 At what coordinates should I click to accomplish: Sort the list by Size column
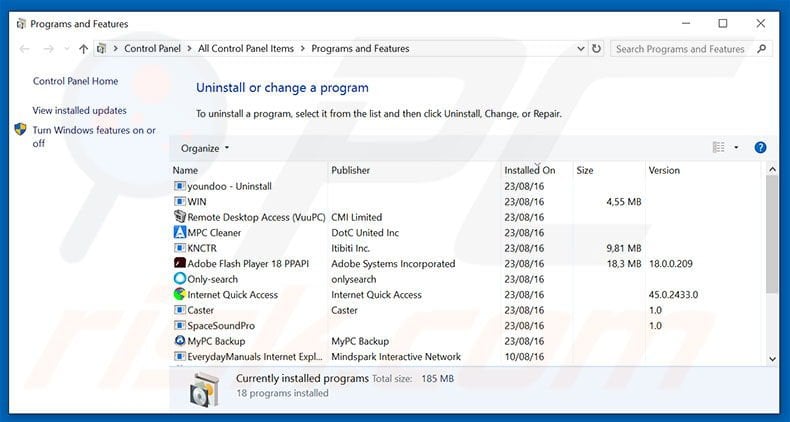585,170
